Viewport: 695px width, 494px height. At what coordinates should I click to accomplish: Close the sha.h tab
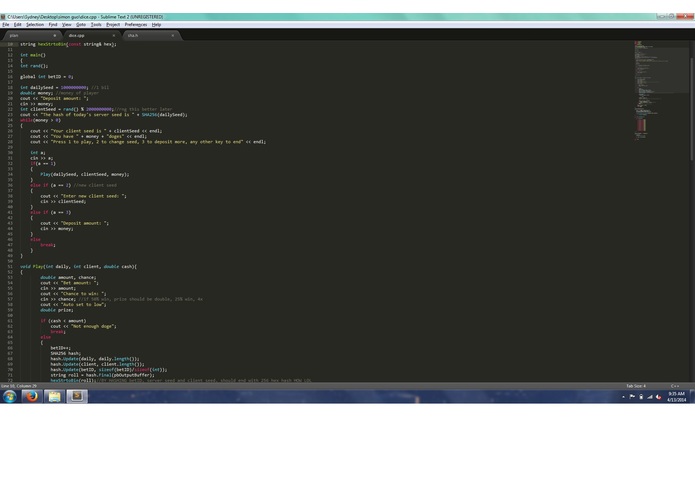point(173,35)
